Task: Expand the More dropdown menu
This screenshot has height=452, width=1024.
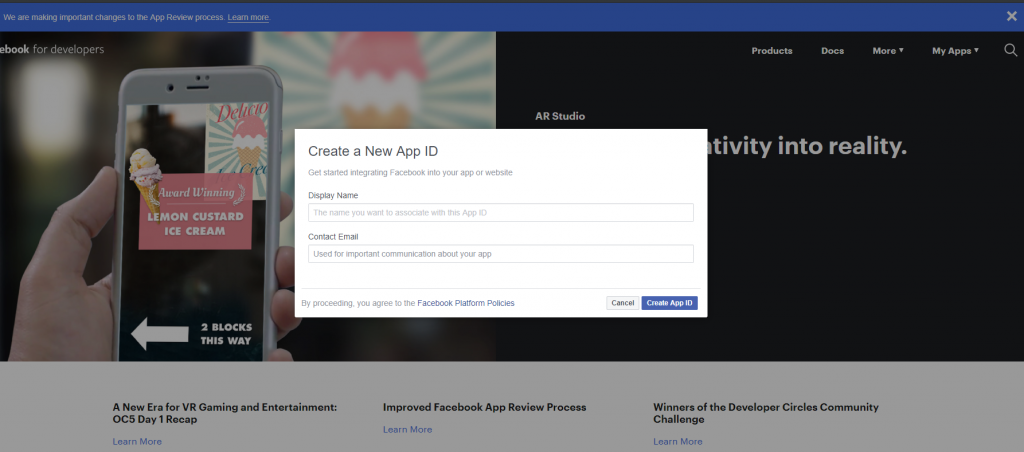Action: [x=888, y=51]
